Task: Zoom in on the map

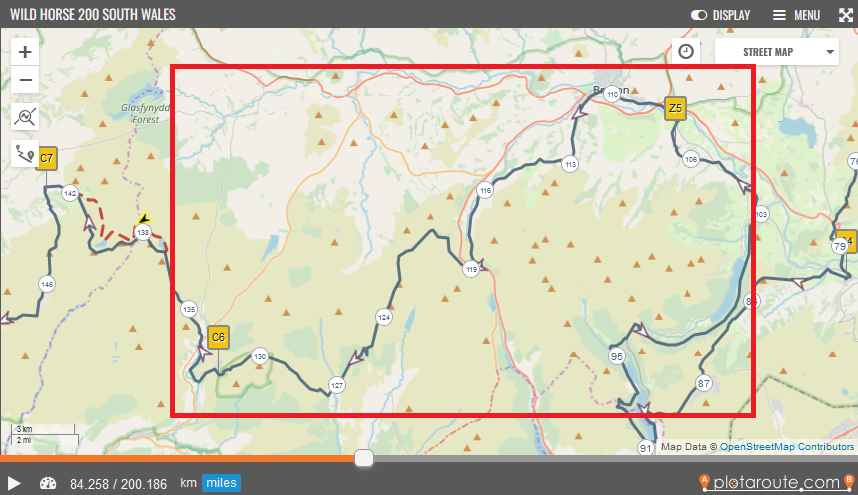Action: [25, 53]
